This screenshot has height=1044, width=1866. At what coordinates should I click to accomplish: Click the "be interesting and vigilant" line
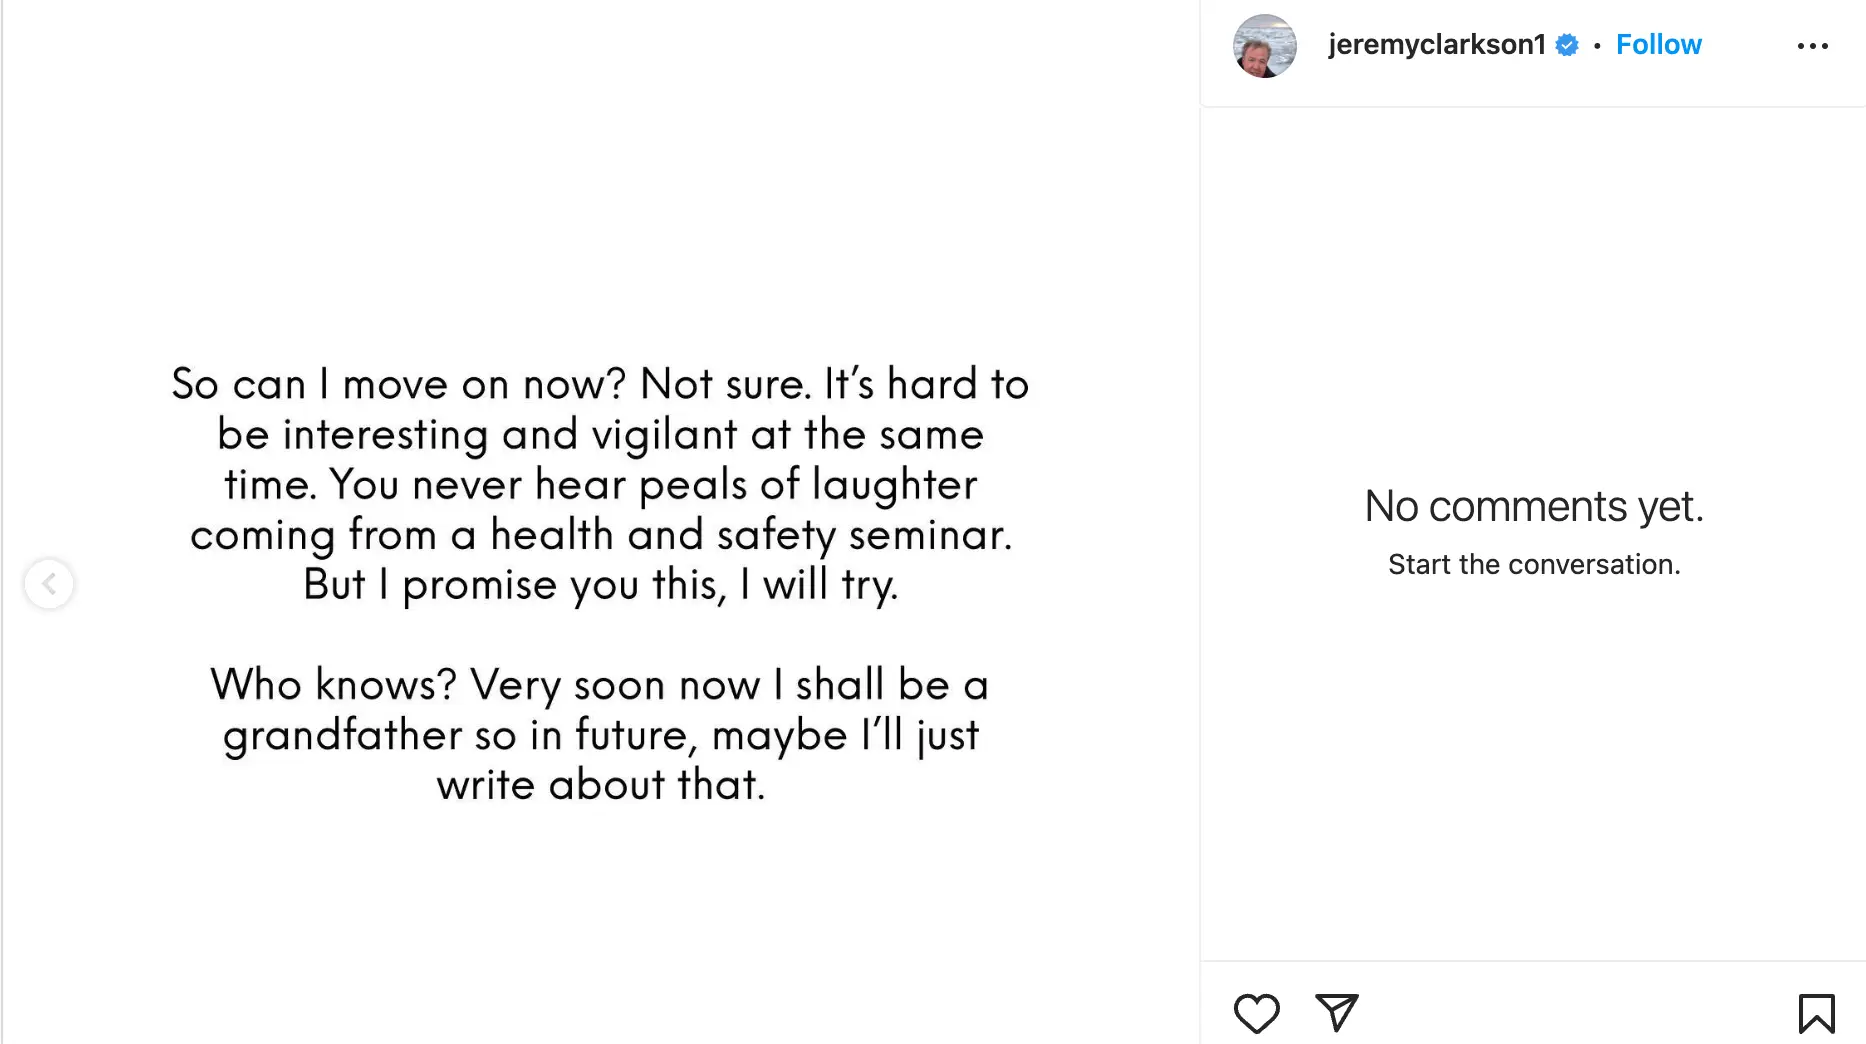pyautogui.click(x=600, y=435)
